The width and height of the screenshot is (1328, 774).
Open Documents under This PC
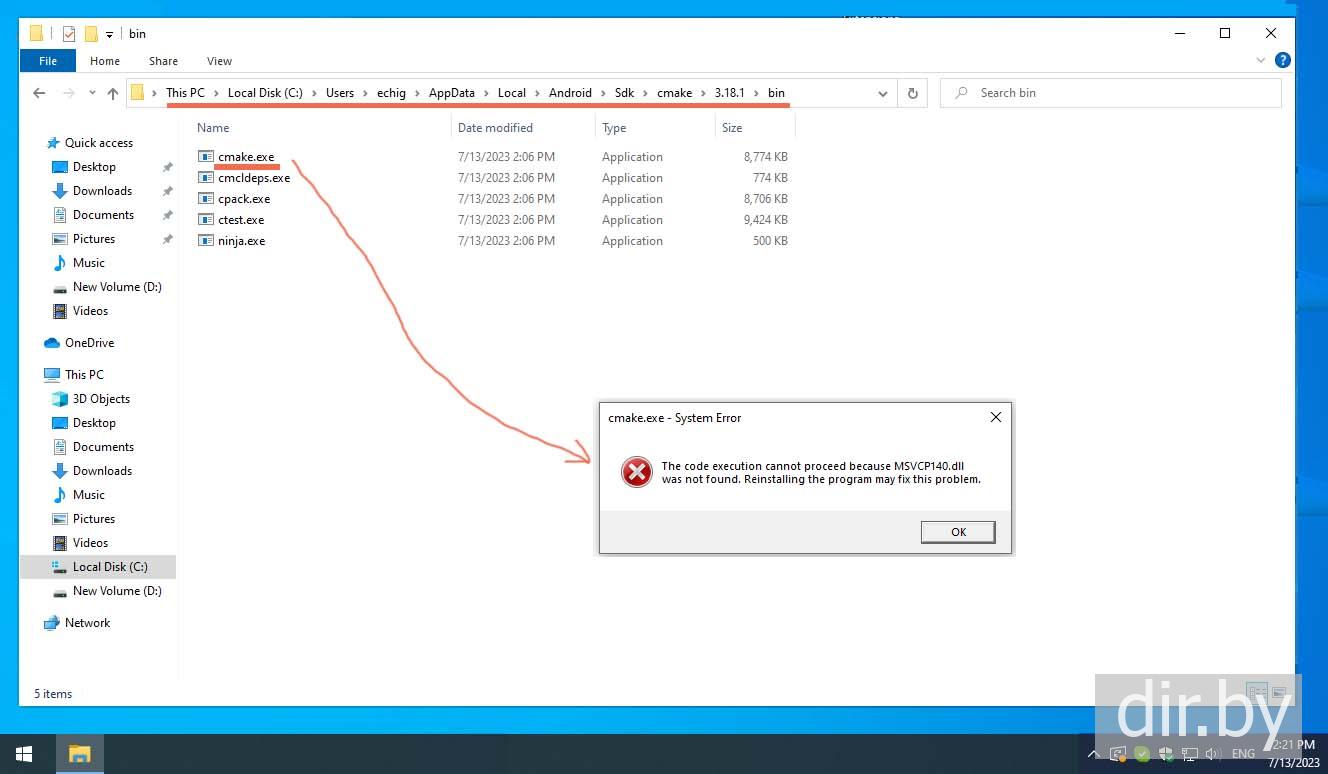point(103,447)
